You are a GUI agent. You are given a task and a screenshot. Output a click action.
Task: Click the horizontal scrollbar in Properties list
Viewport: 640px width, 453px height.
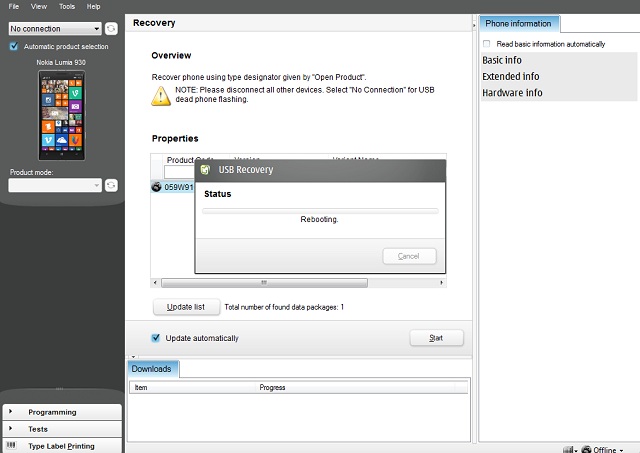(264, 283)
